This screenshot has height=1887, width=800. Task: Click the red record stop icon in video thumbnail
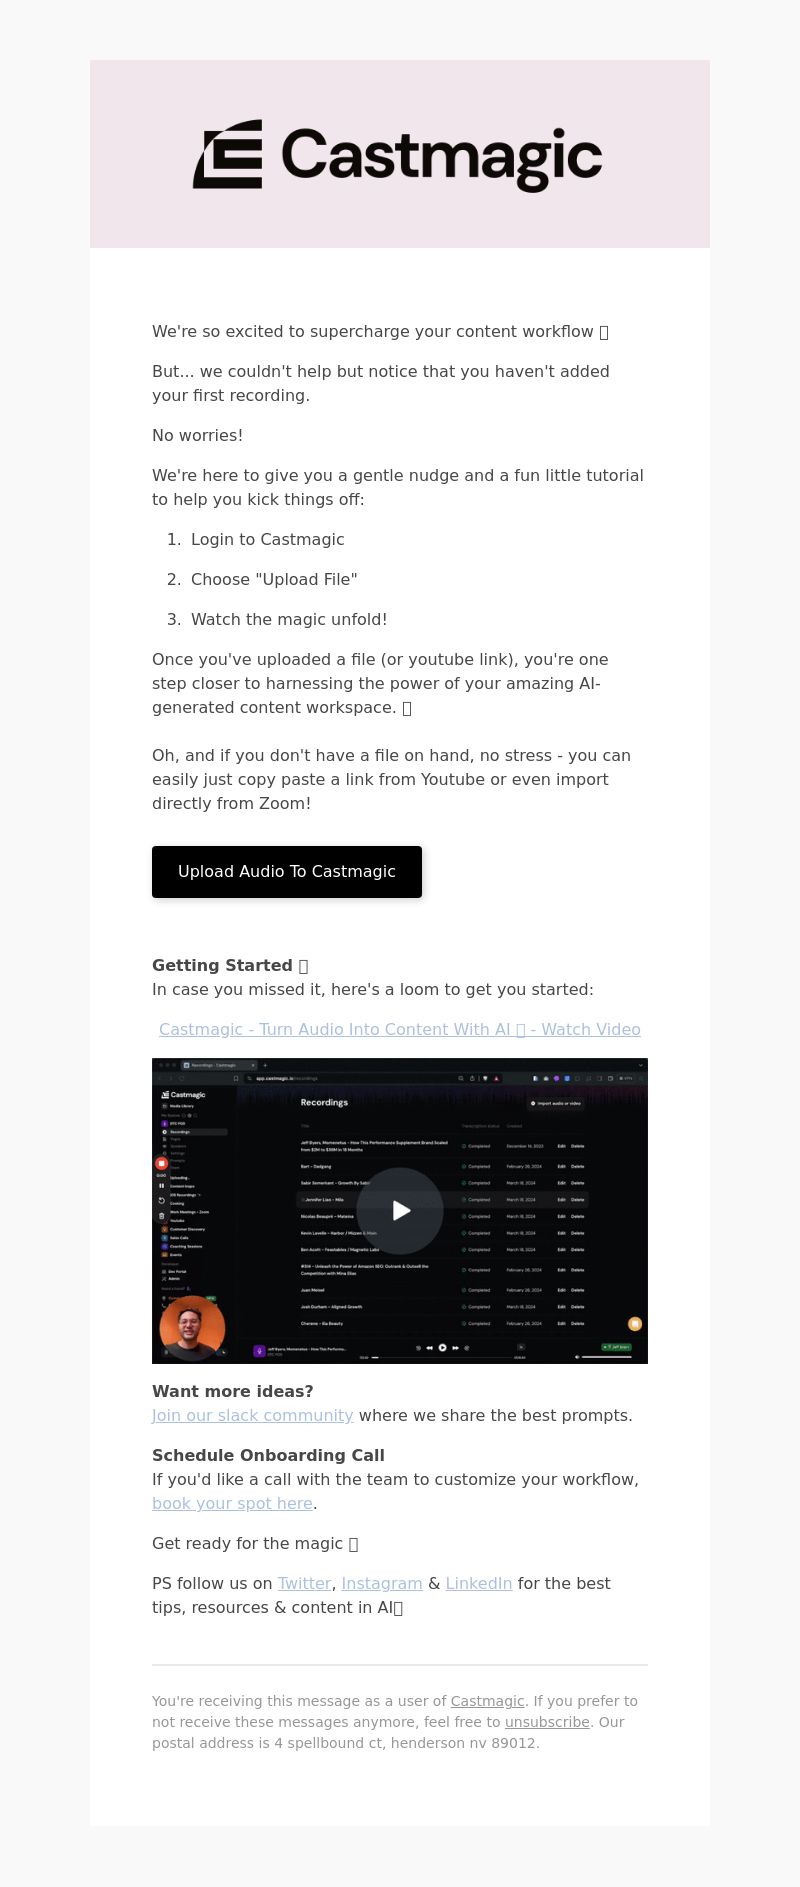point(161,1163)
